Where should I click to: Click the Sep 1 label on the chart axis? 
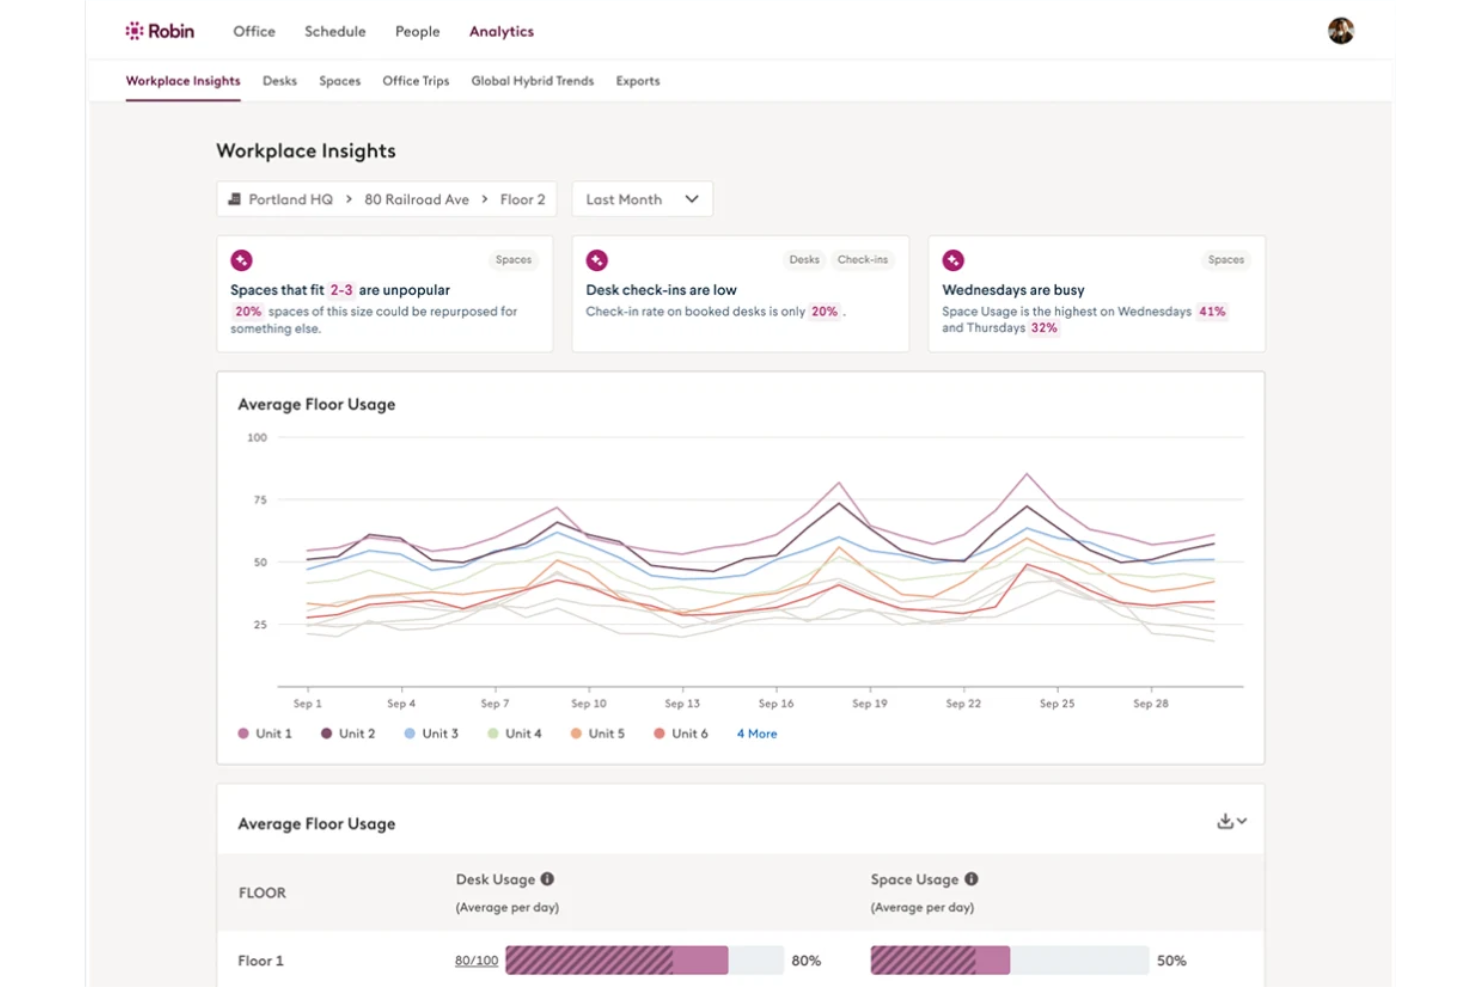coord(308,704)
